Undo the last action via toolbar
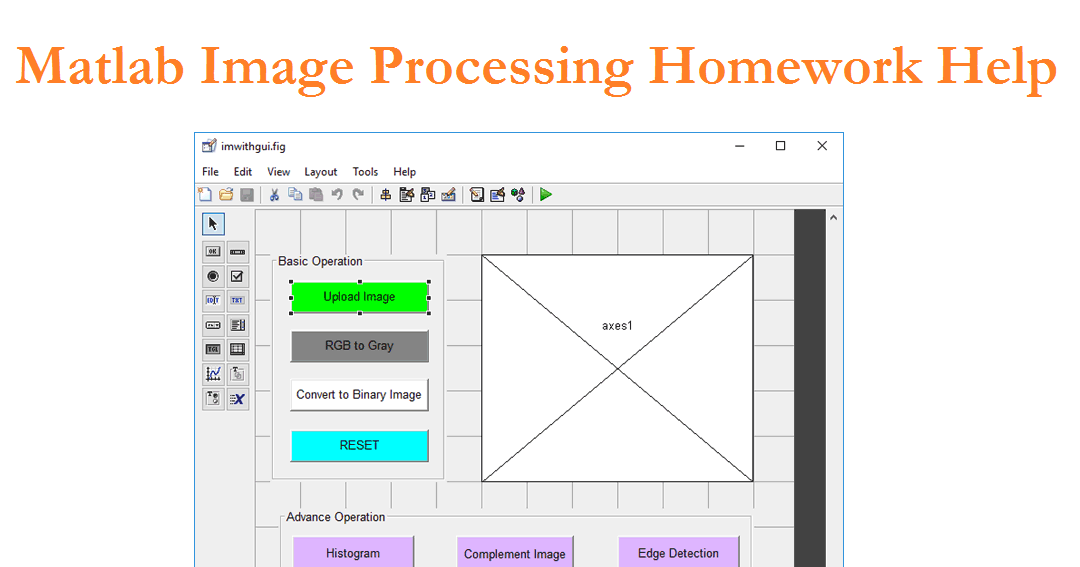1080x567 pixels. (x=337, y=195)
